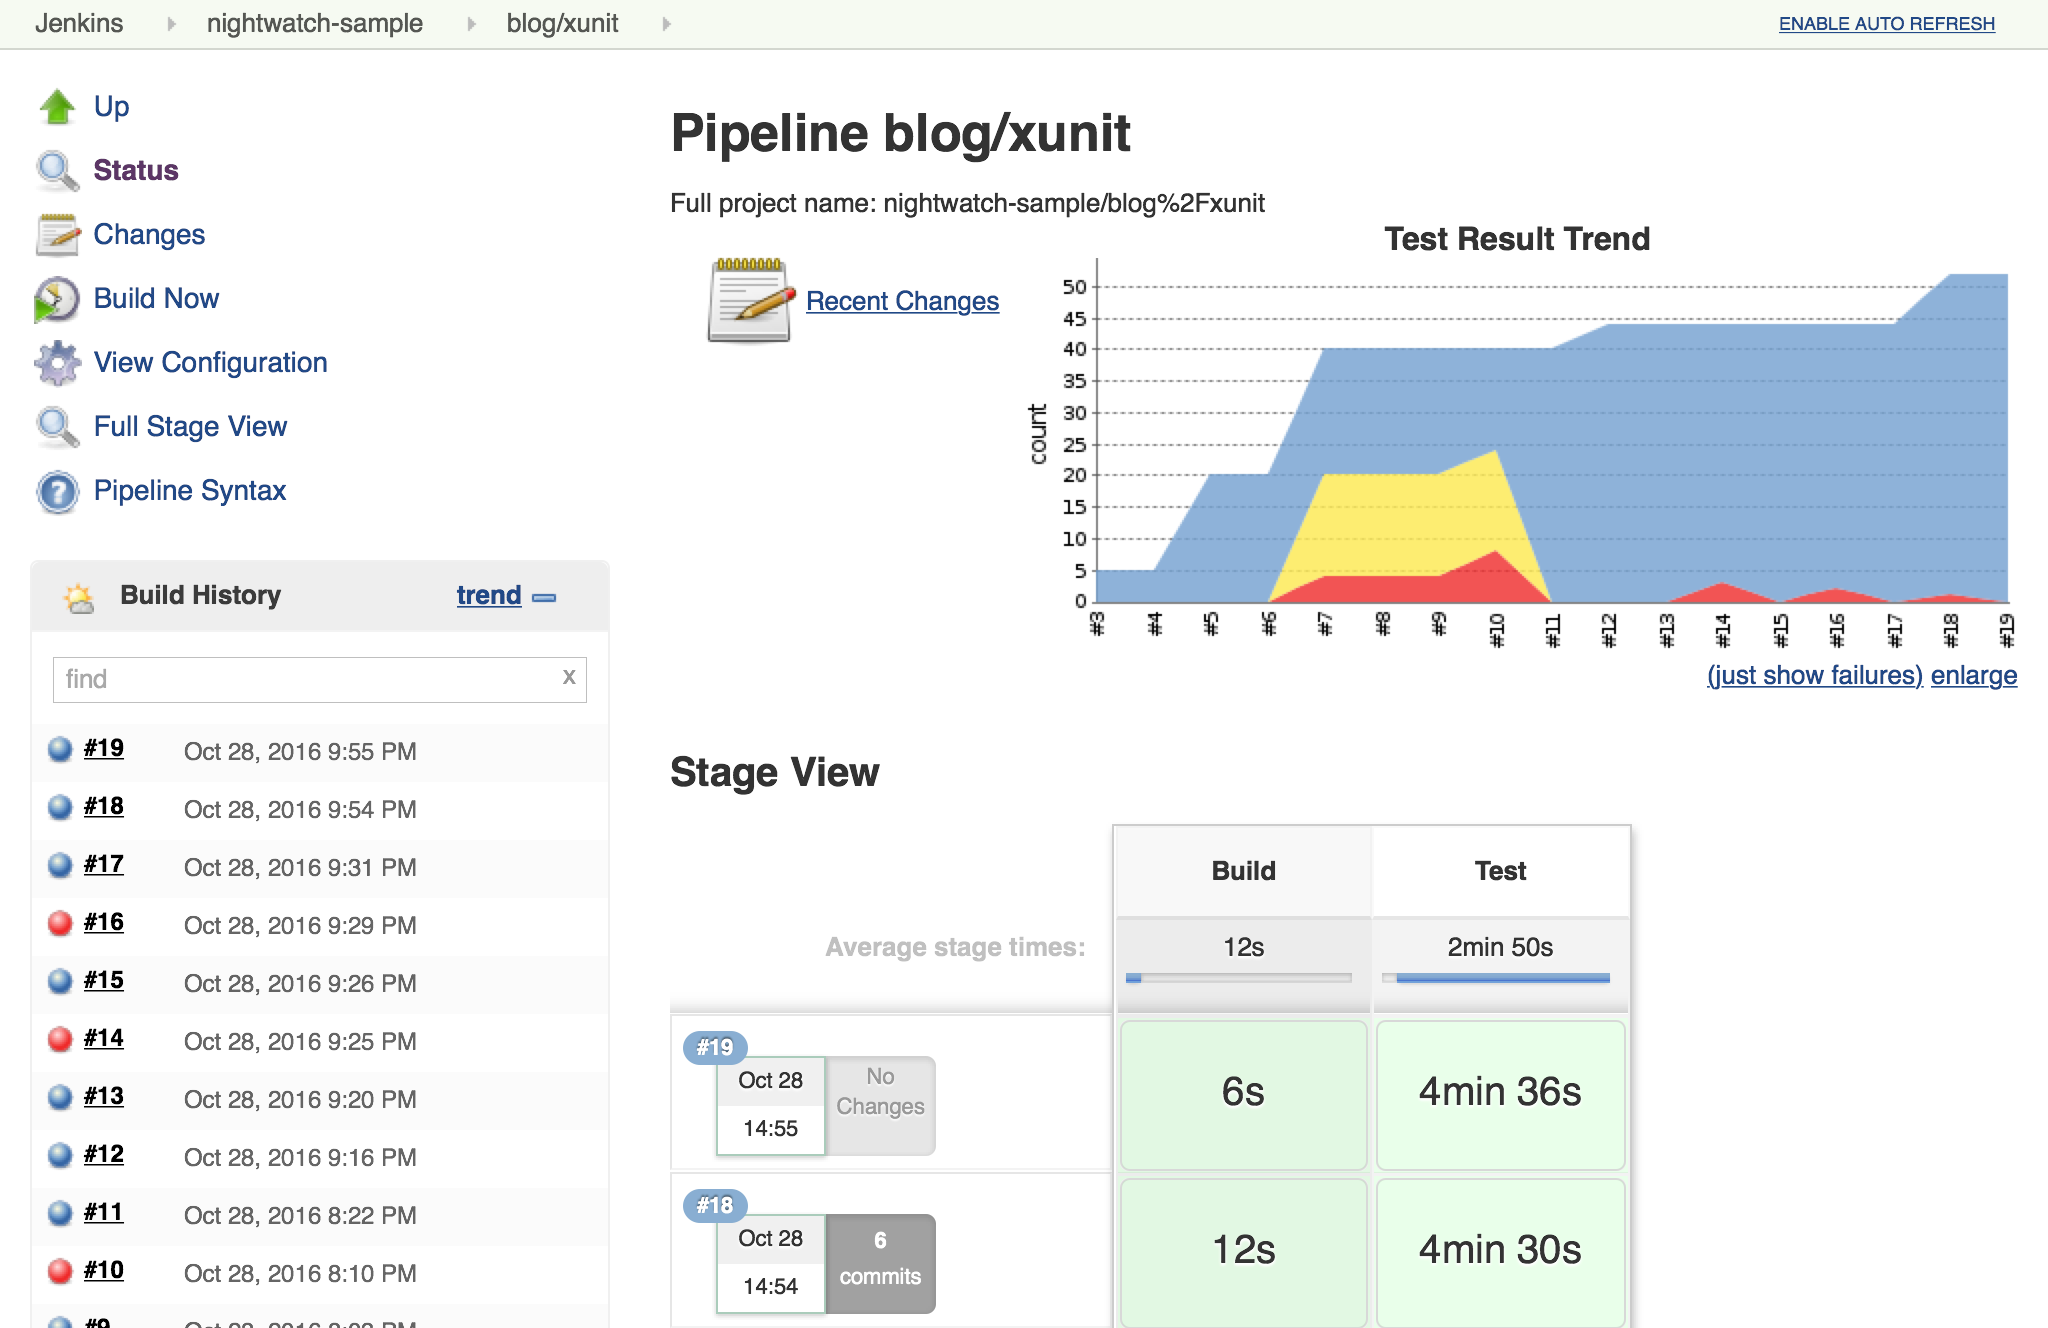Open build #19 in the history
Image resolution: width=2048 pixels, height=1328 pixels.
tap(104, 749)
